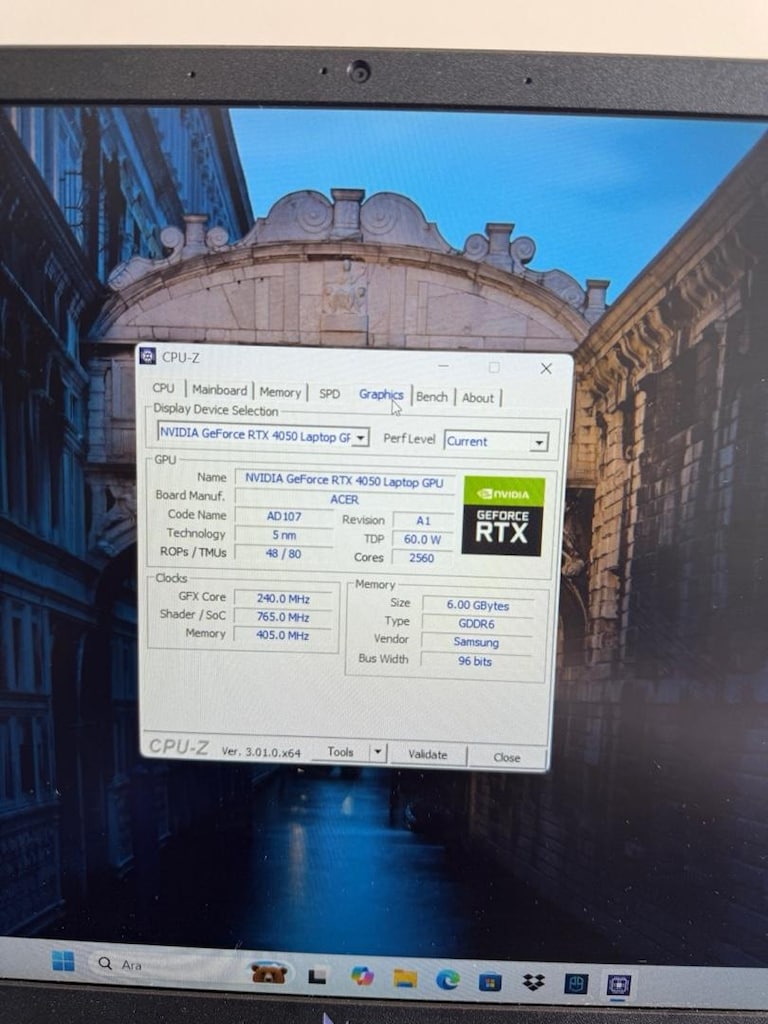Screen dimensions: 768x1024
Task: Open the SPD tab
Action: click(x=330, y=394)
